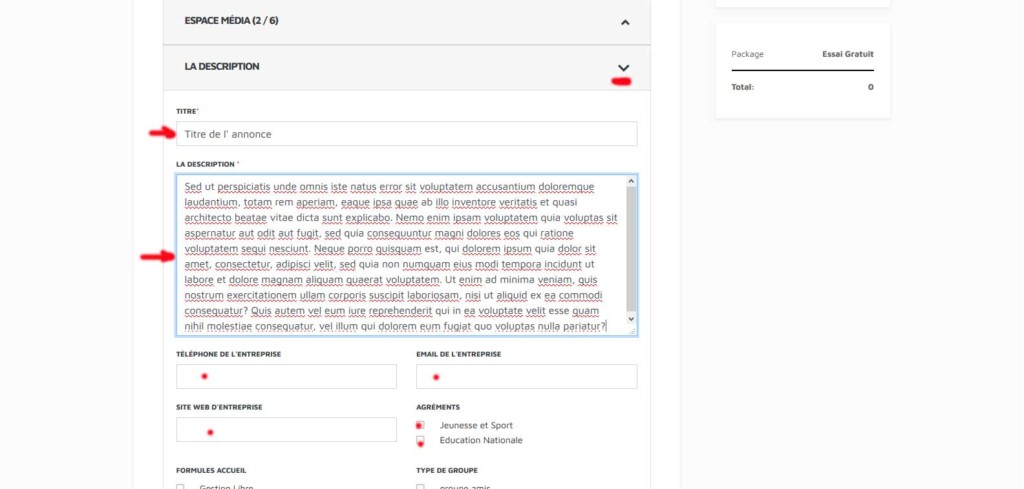Check the Jeunesse et Sport checkbox
The width and height of the screenshot is (1024, 489).
[420, 426]
